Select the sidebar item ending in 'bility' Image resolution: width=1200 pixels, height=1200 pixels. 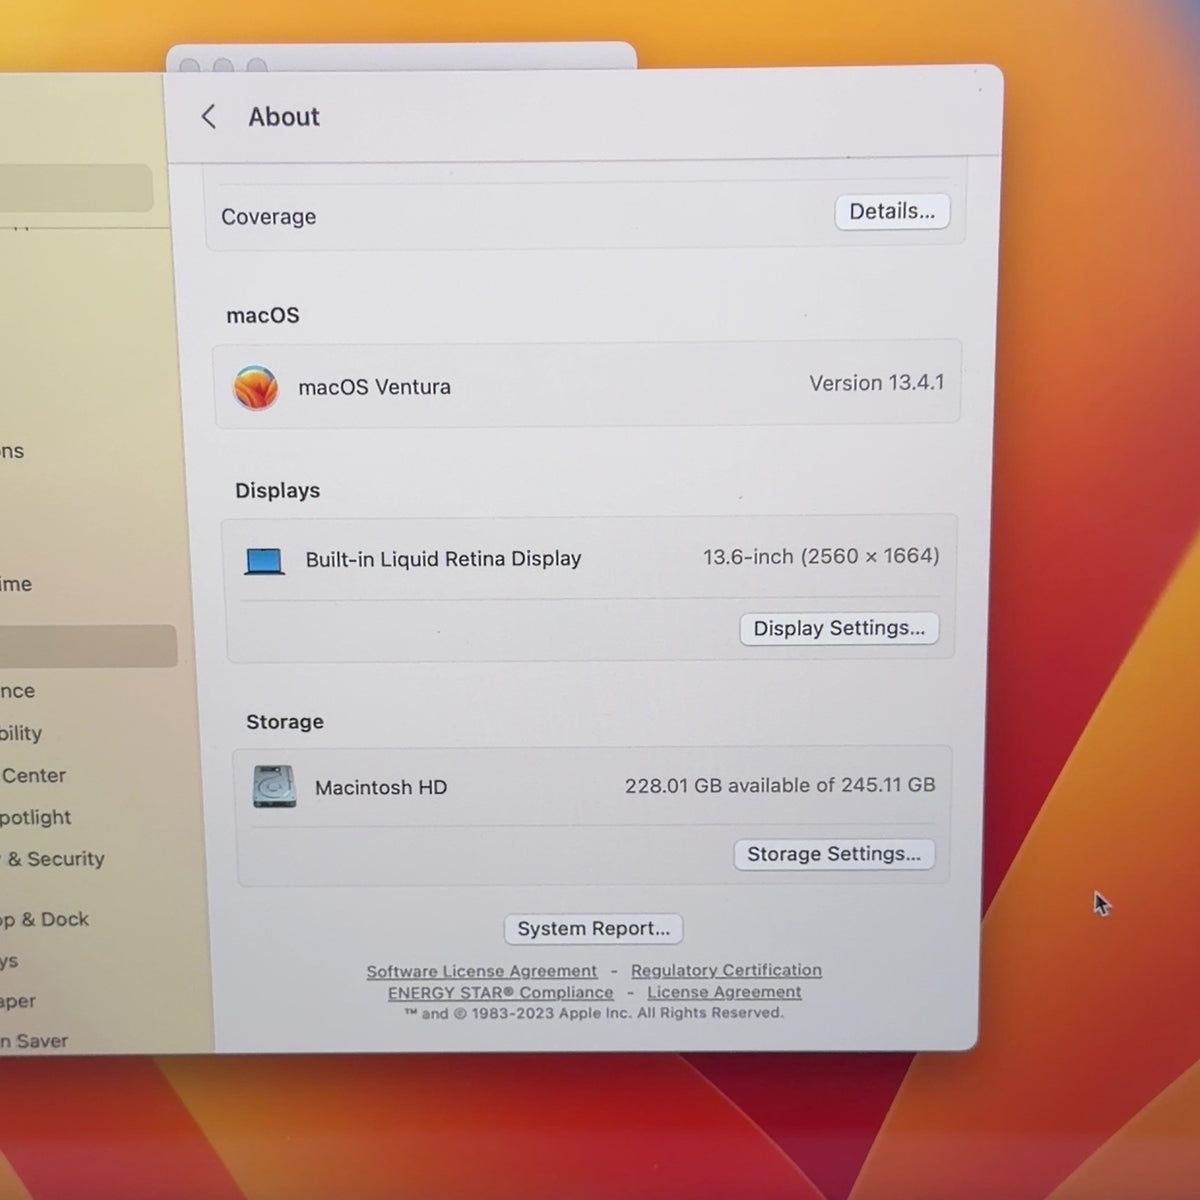point(21,733)
